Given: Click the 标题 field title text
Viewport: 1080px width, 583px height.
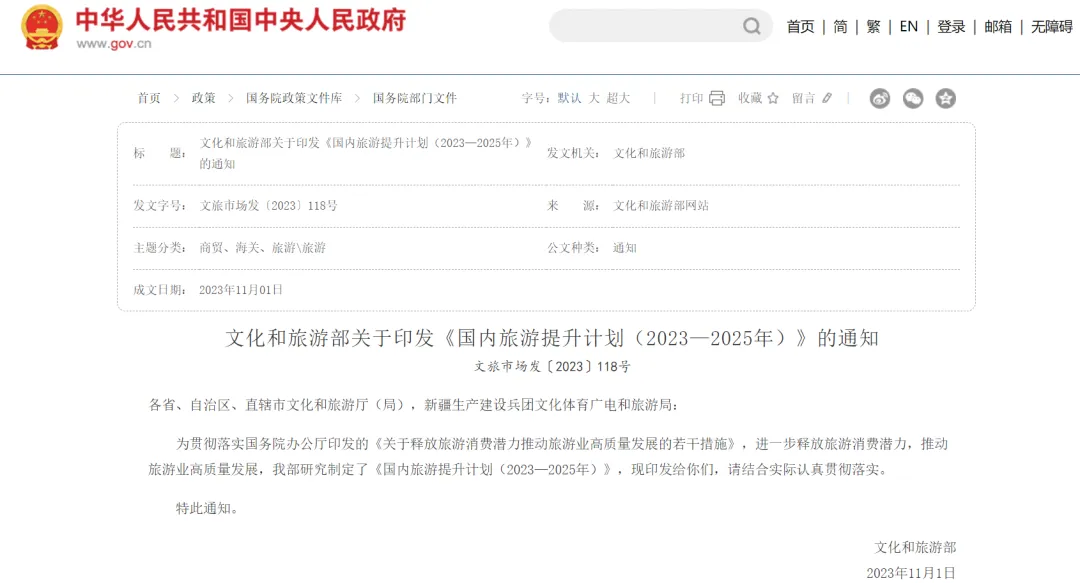Looking at the screenshot, I should tap(366, 153).
